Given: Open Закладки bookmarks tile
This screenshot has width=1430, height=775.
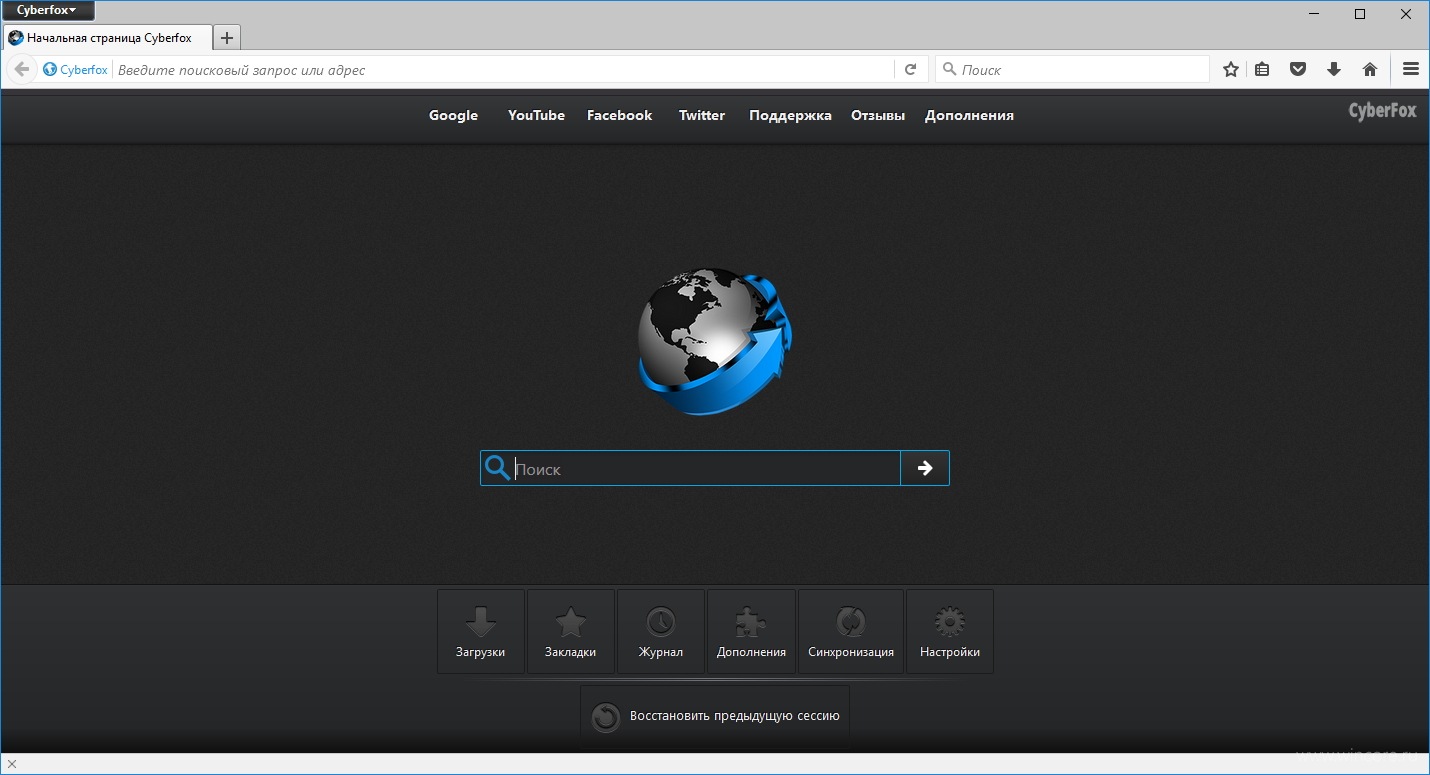Looking at the screenshot, I should (571, 631).
